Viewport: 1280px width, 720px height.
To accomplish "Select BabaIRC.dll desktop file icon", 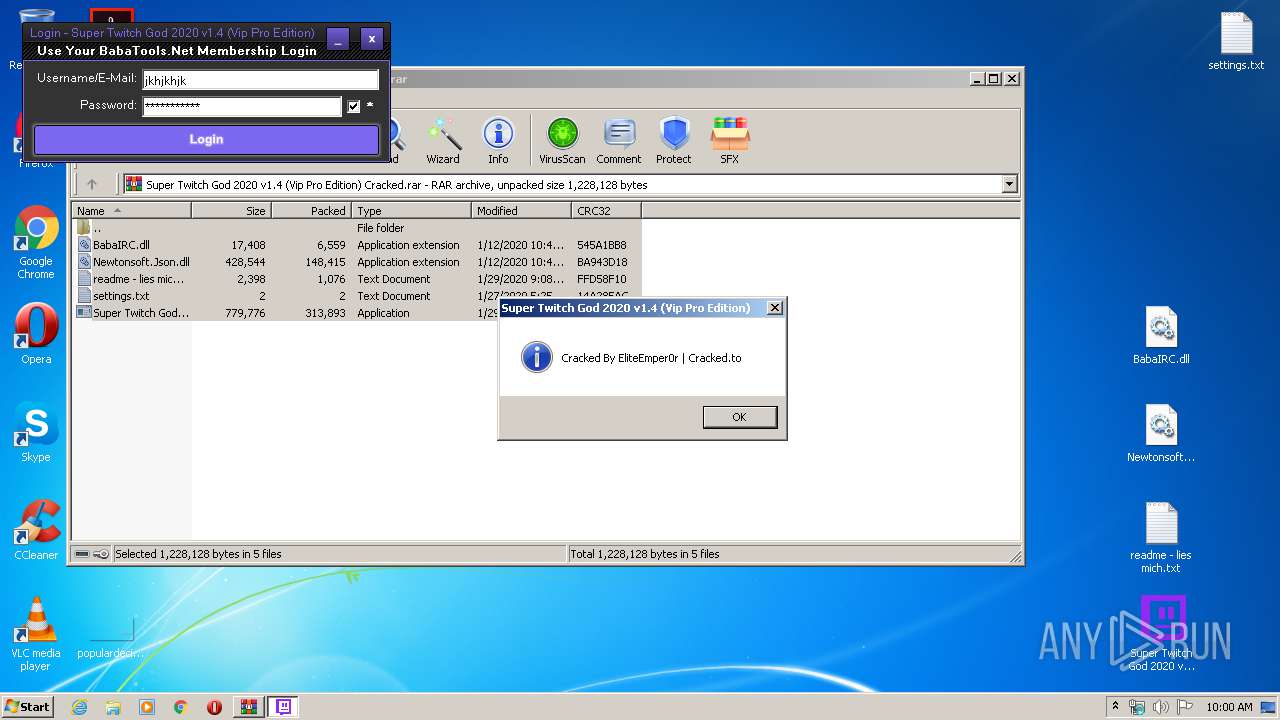I will [x=1161, y=336].
